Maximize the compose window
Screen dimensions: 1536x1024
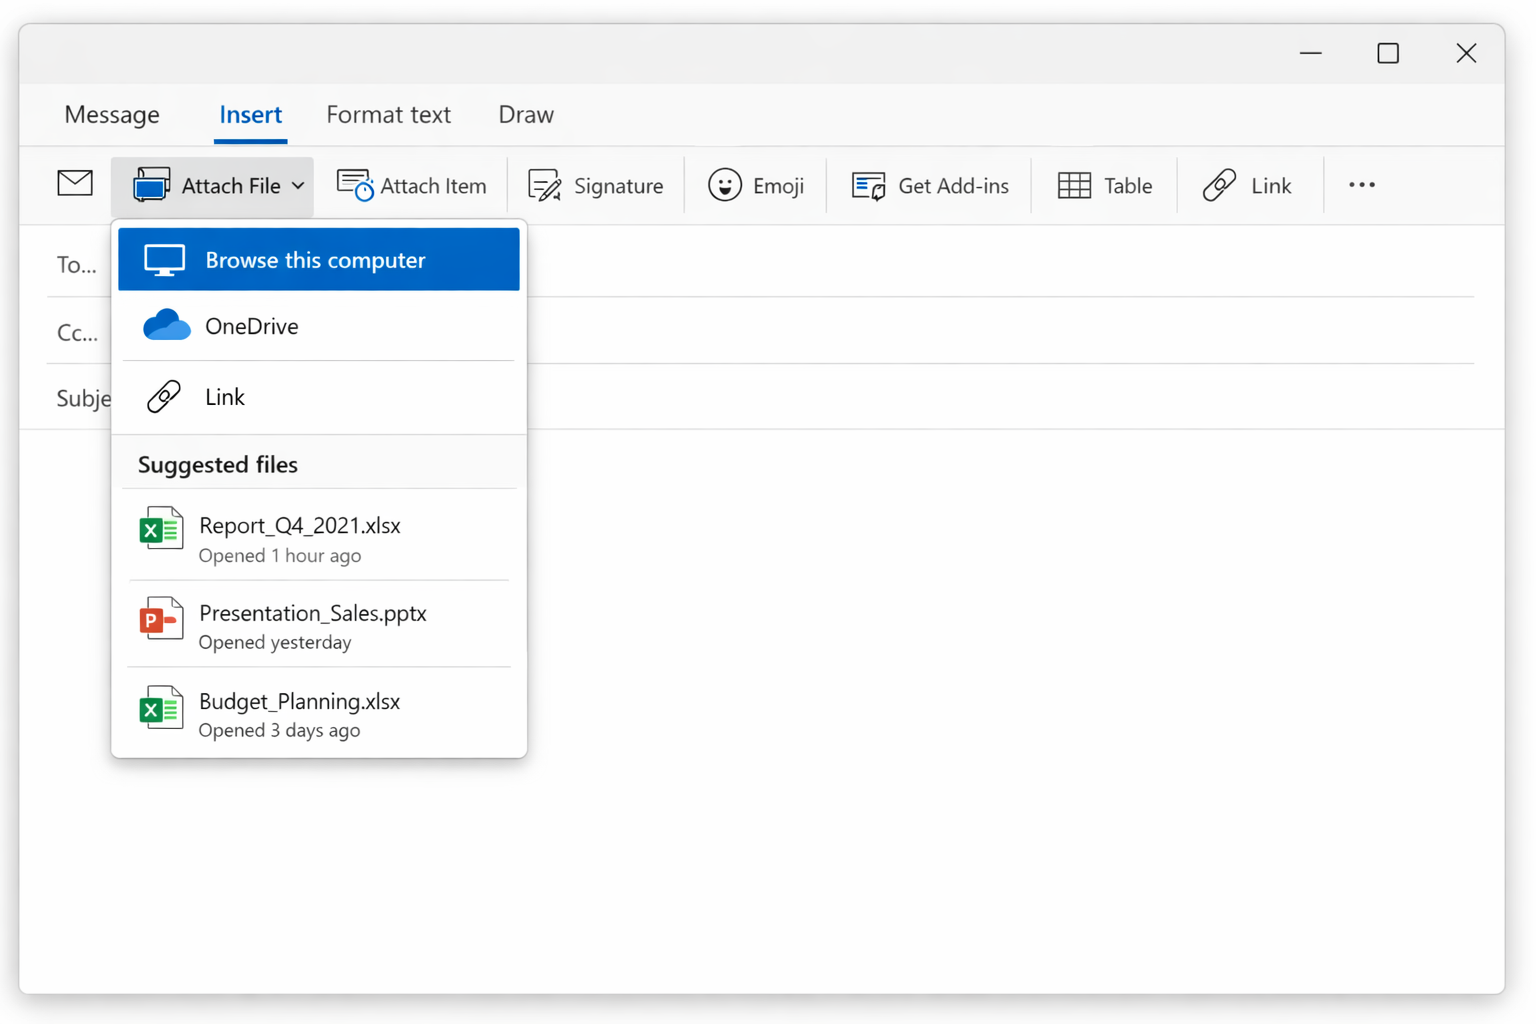[x=1388, y=53]
